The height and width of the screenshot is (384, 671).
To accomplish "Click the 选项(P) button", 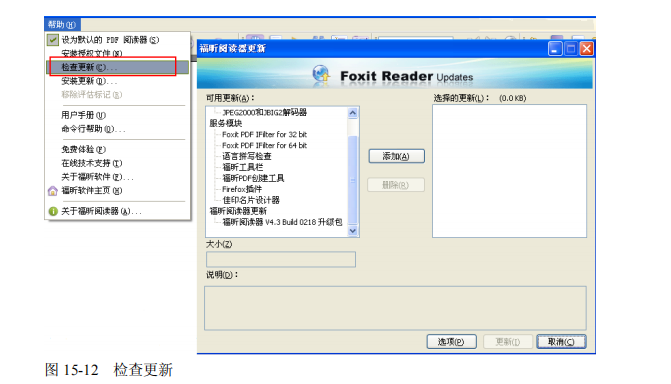I will point(451,342).
